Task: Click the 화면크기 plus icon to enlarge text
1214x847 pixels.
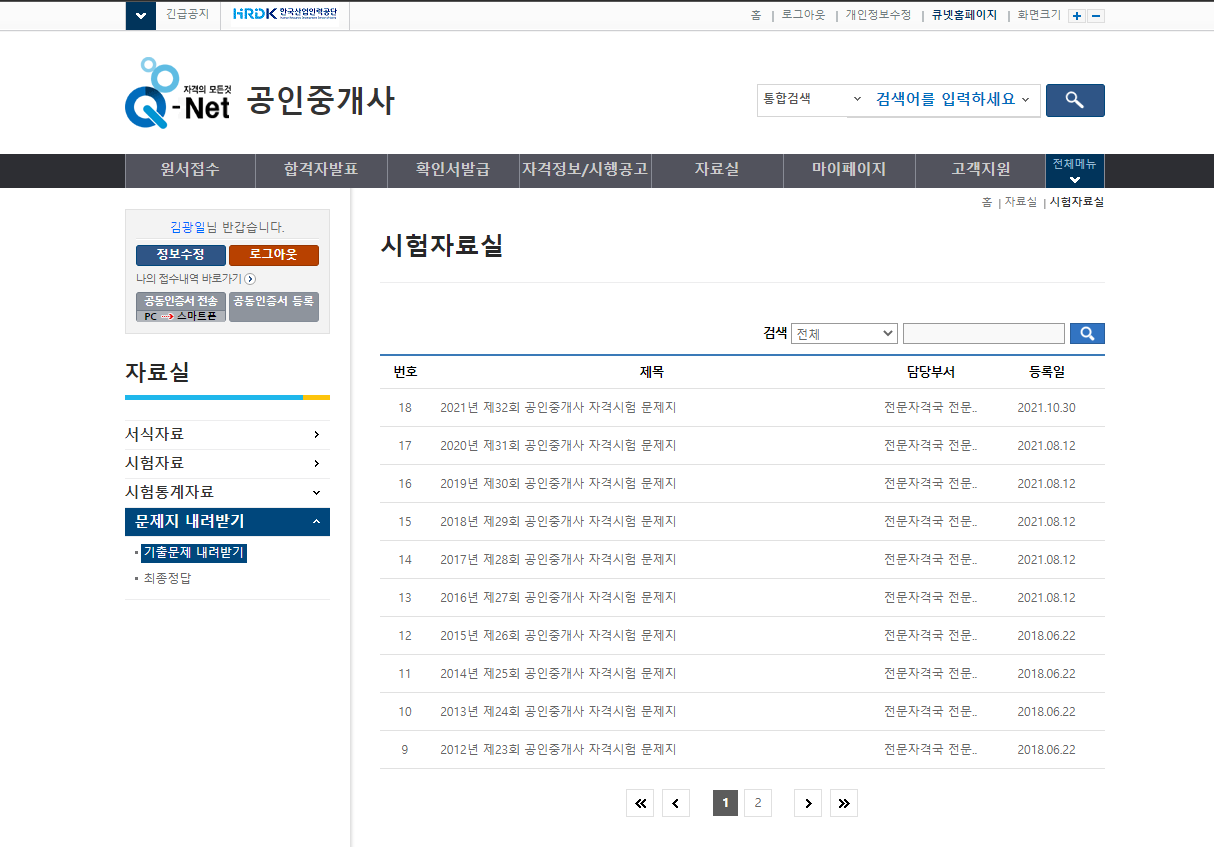Action: point(1075,15)
